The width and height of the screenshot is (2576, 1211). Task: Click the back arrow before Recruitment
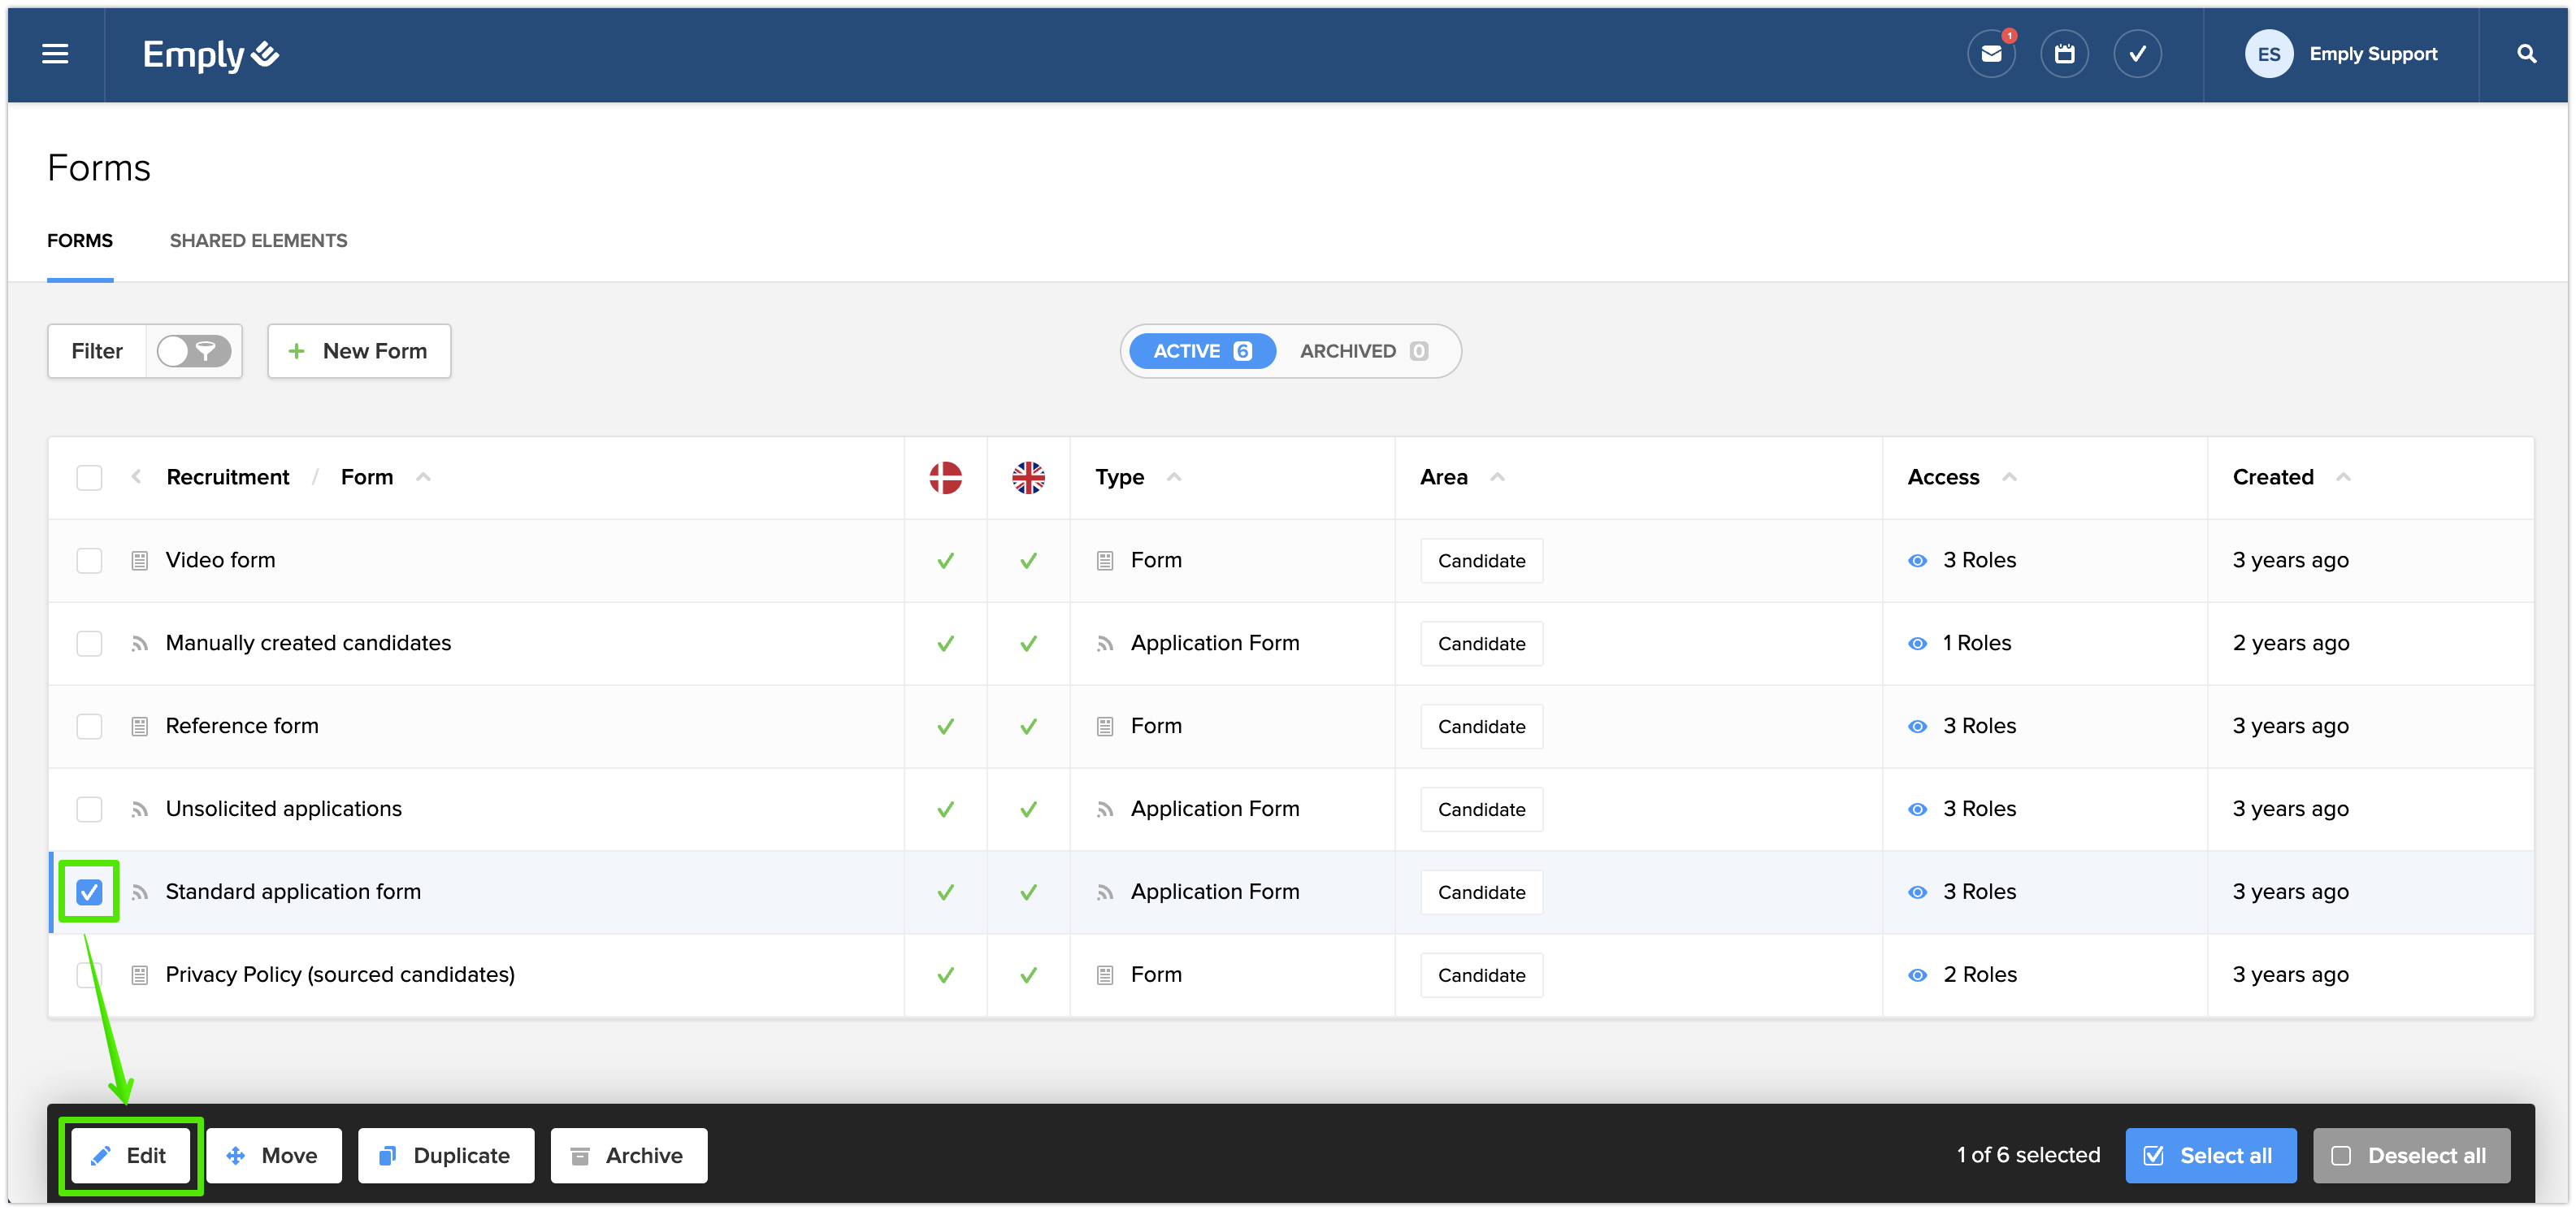coord(136,477)
